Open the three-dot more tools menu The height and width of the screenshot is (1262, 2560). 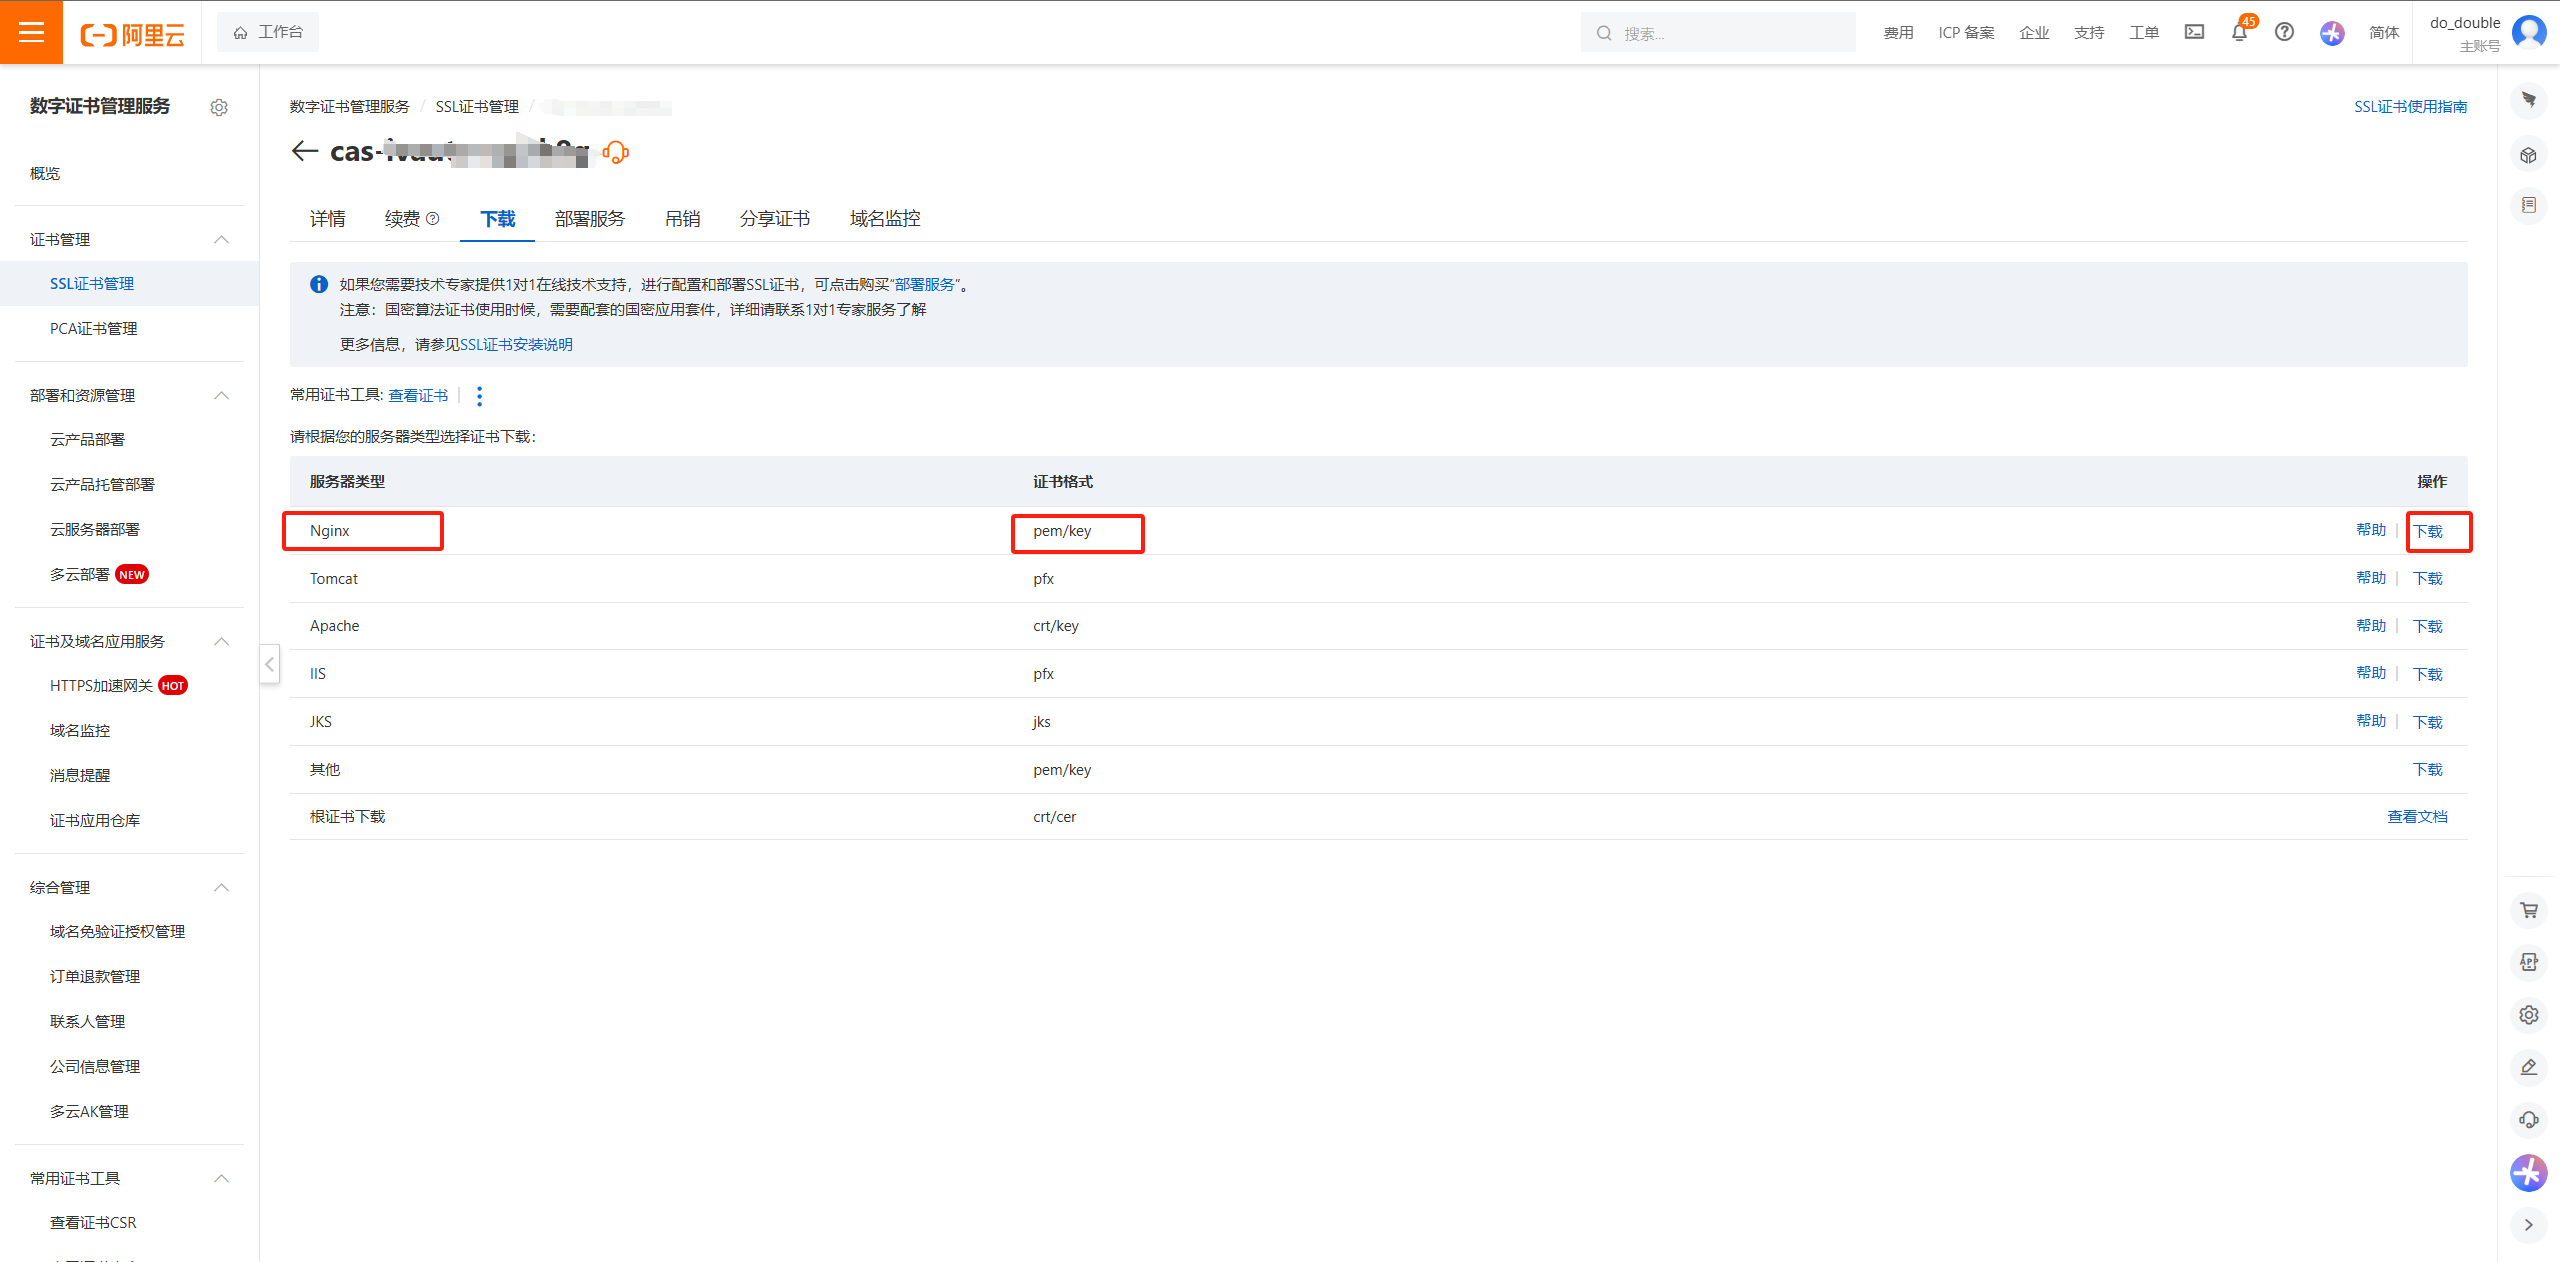pyautogui.click(x=480, y=396)
